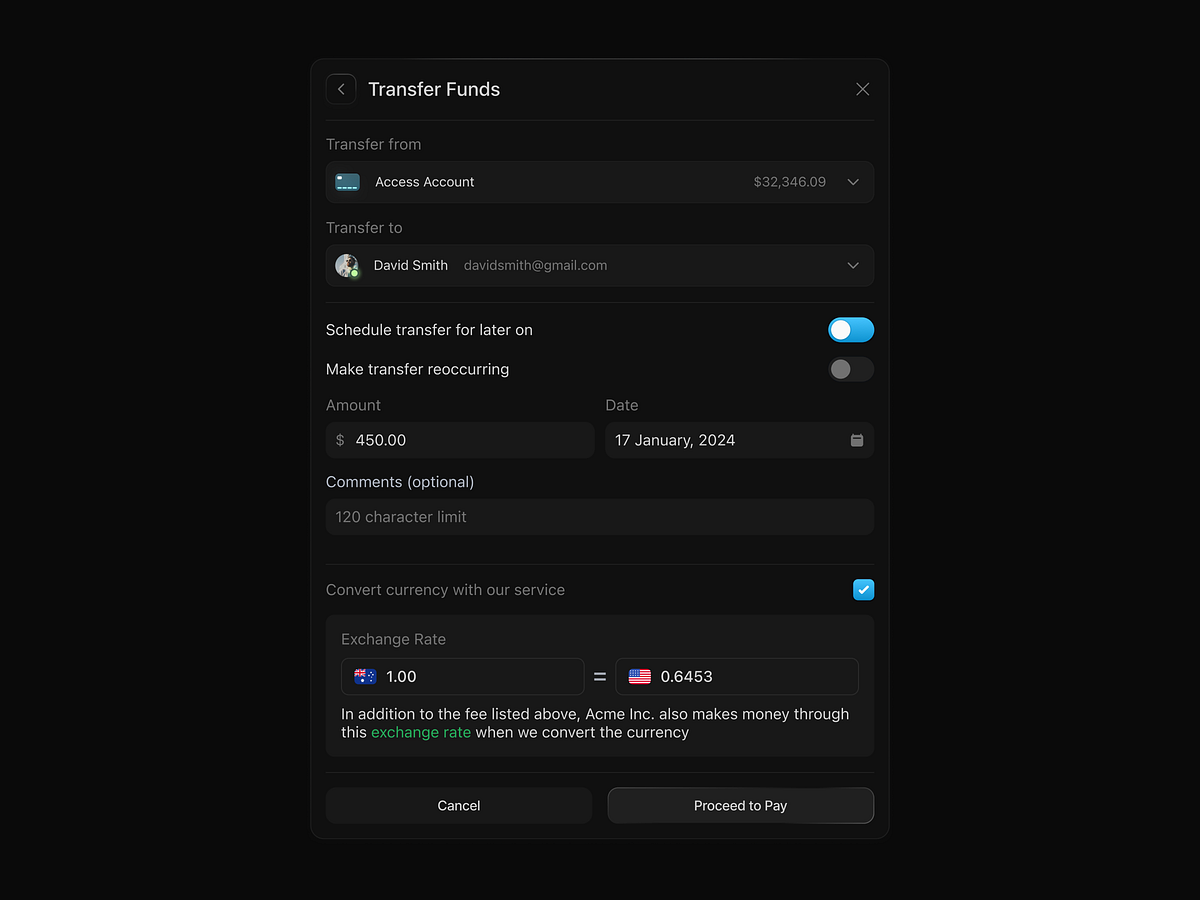Click the dollar sign in the Amount field
The height and width of the screenshot is (900, 1200).
[340, 440]
